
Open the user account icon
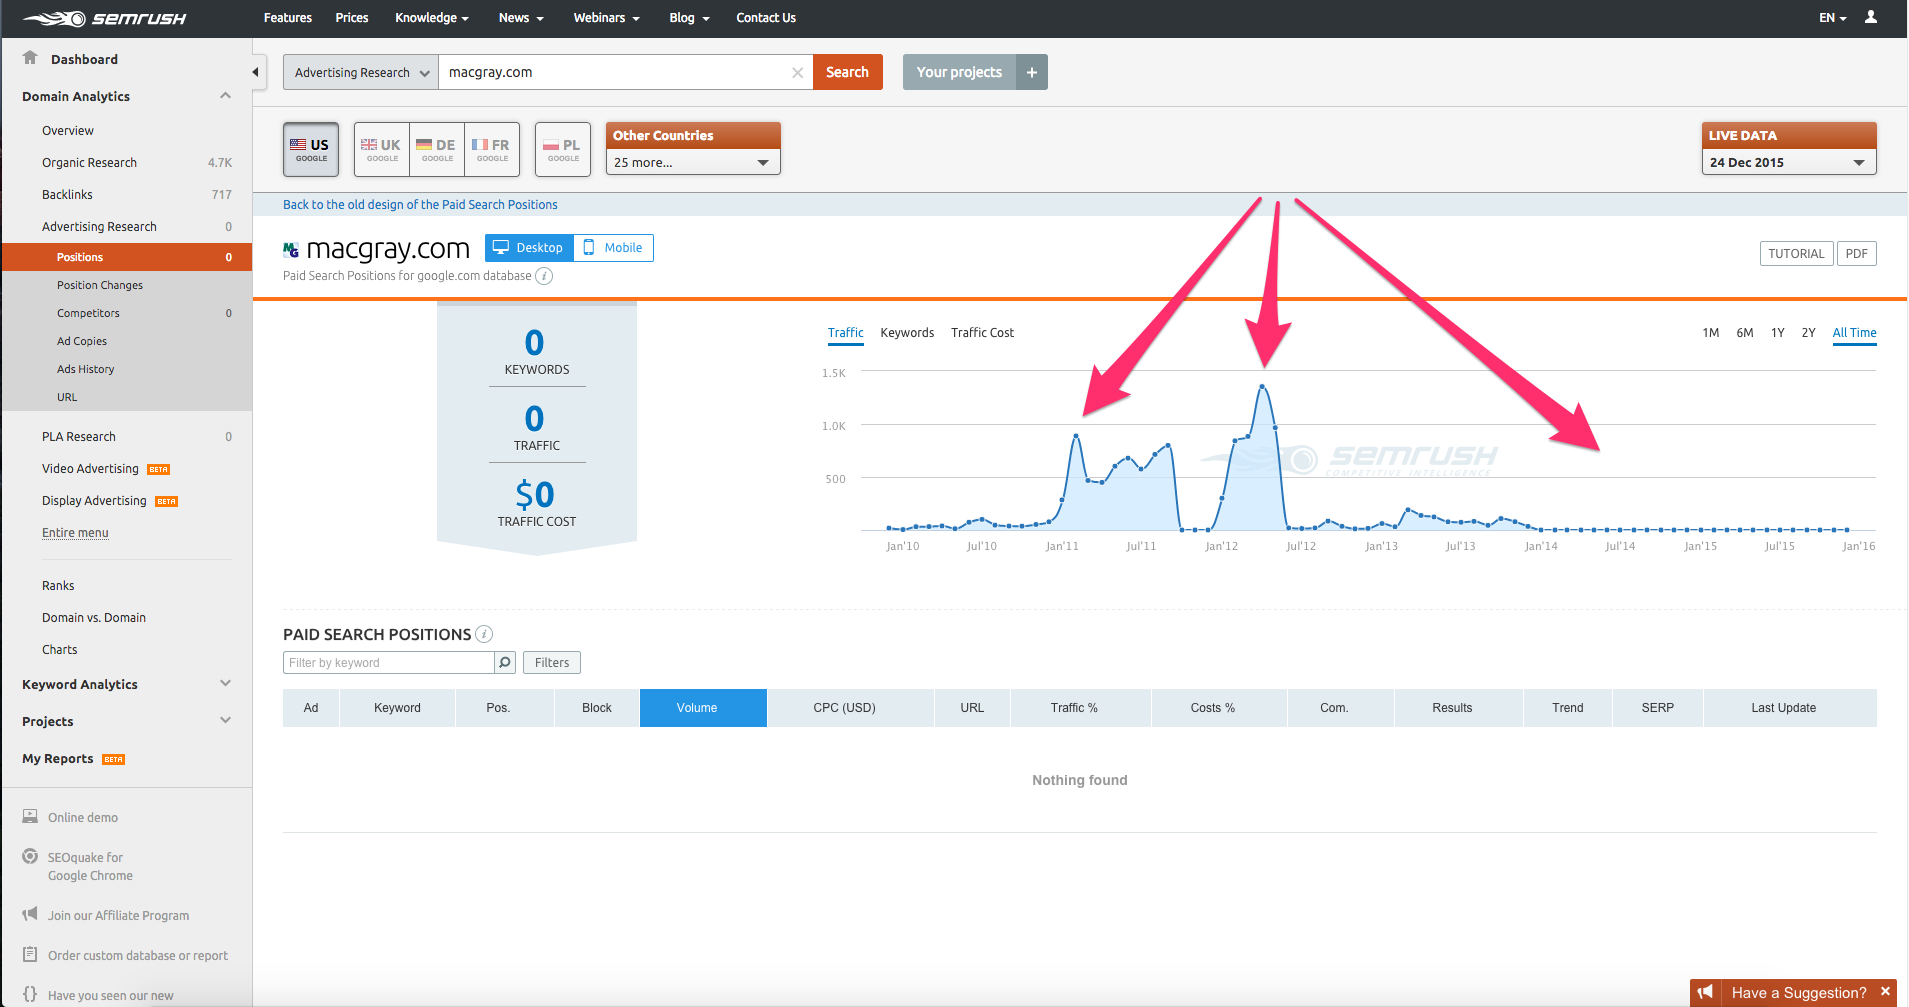click(1871, 17)
